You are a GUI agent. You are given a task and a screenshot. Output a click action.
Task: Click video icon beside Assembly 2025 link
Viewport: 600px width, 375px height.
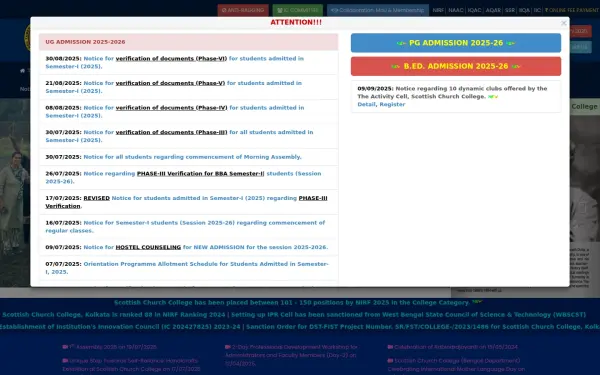point(65,347)
